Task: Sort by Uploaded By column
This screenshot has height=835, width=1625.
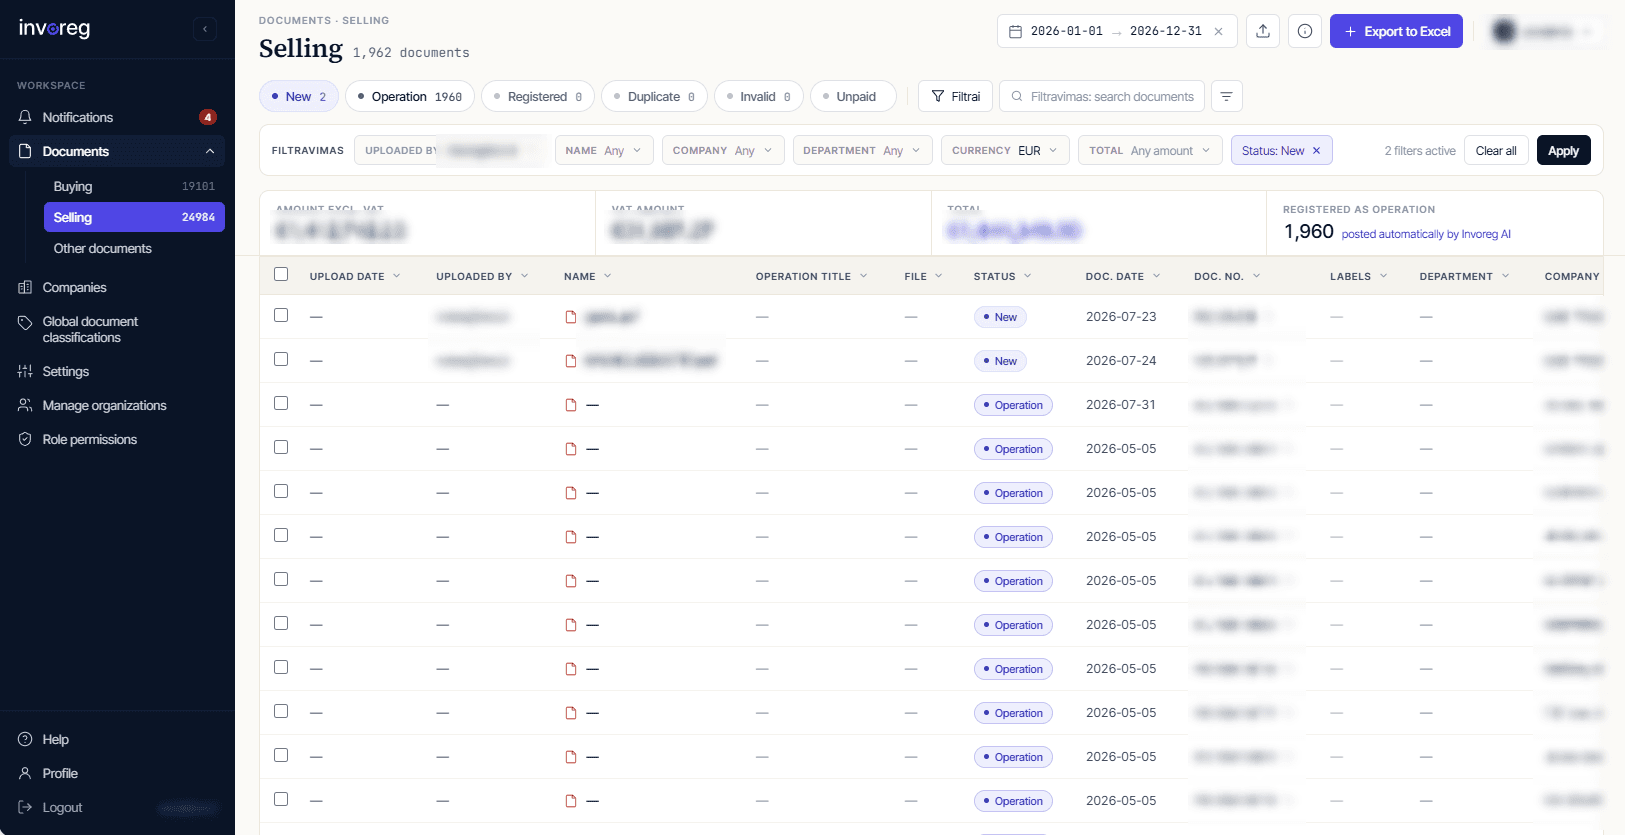Action: tap(482, 276)
